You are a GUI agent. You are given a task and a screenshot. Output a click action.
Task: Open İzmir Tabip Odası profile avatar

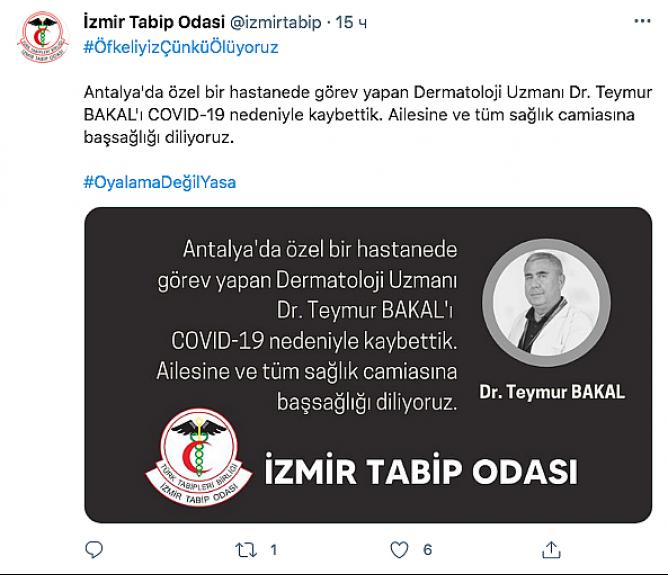43,37
